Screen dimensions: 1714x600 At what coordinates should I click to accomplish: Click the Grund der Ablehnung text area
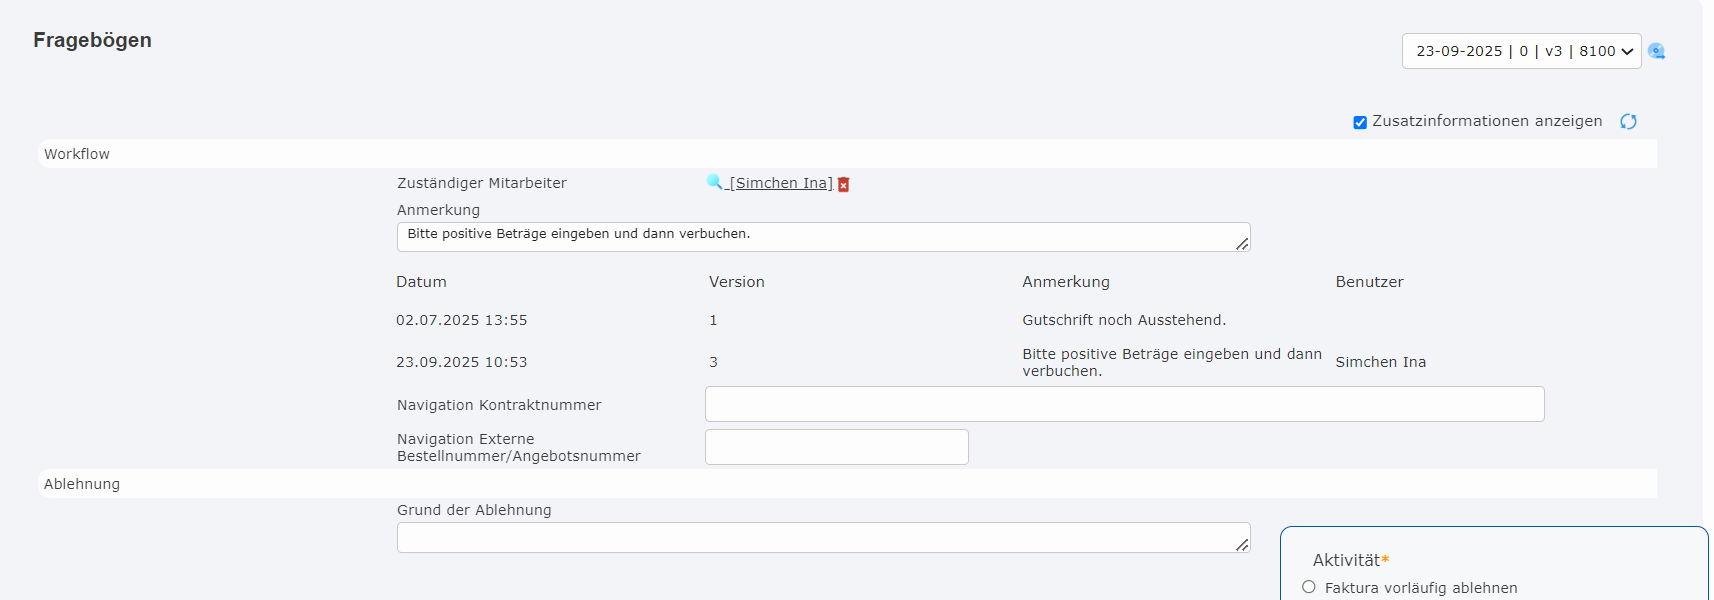pyautogui.click(x=820, y=537)
